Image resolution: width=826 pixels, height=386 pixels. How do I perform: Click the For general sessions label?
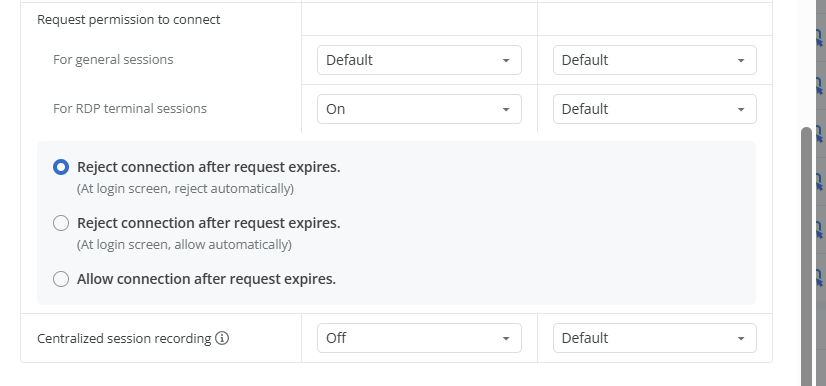113,60
